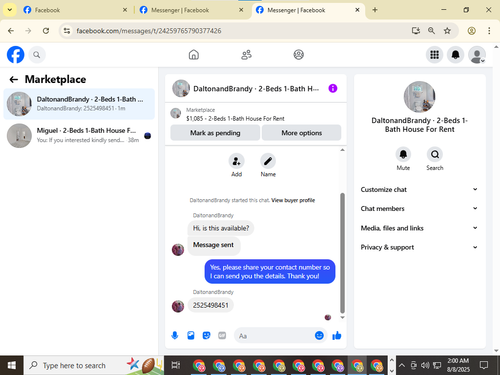Viewport: 500px width, 375px height.
Task: Open View buyer profile link
Action: (293, 200)
